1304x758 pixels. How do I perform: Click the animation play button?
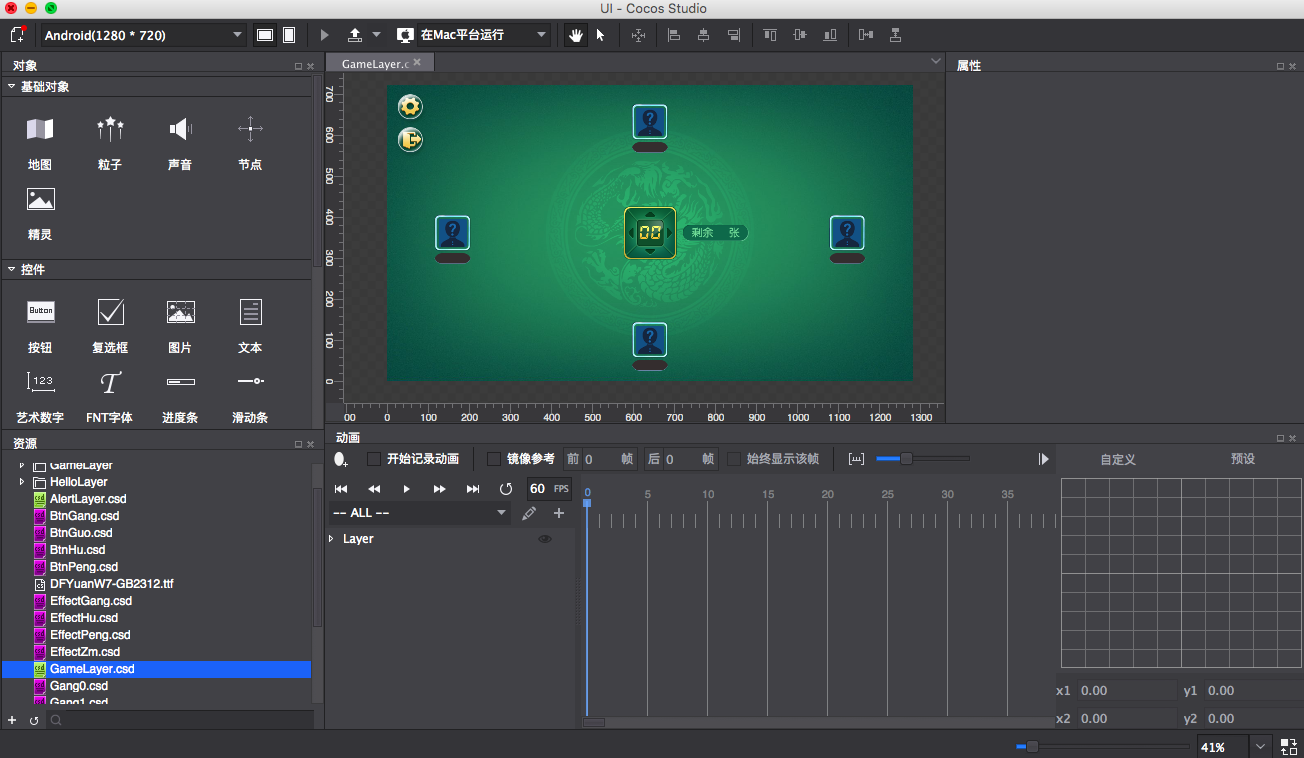(406, 489)
